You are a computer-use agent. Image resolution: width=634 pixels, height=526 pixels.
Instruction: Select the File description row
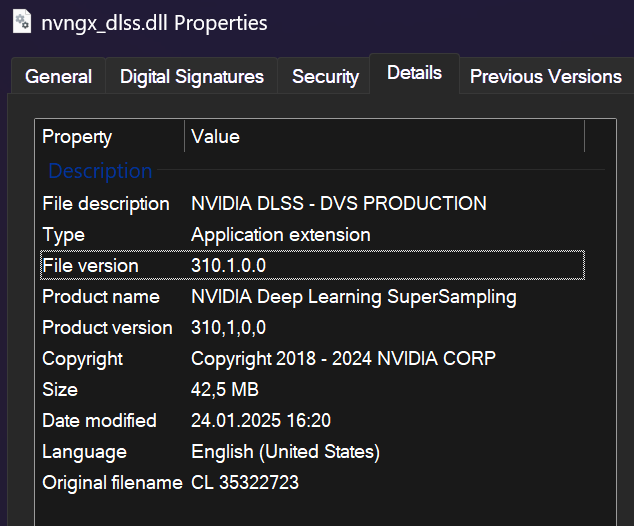(x=106, y=204)
